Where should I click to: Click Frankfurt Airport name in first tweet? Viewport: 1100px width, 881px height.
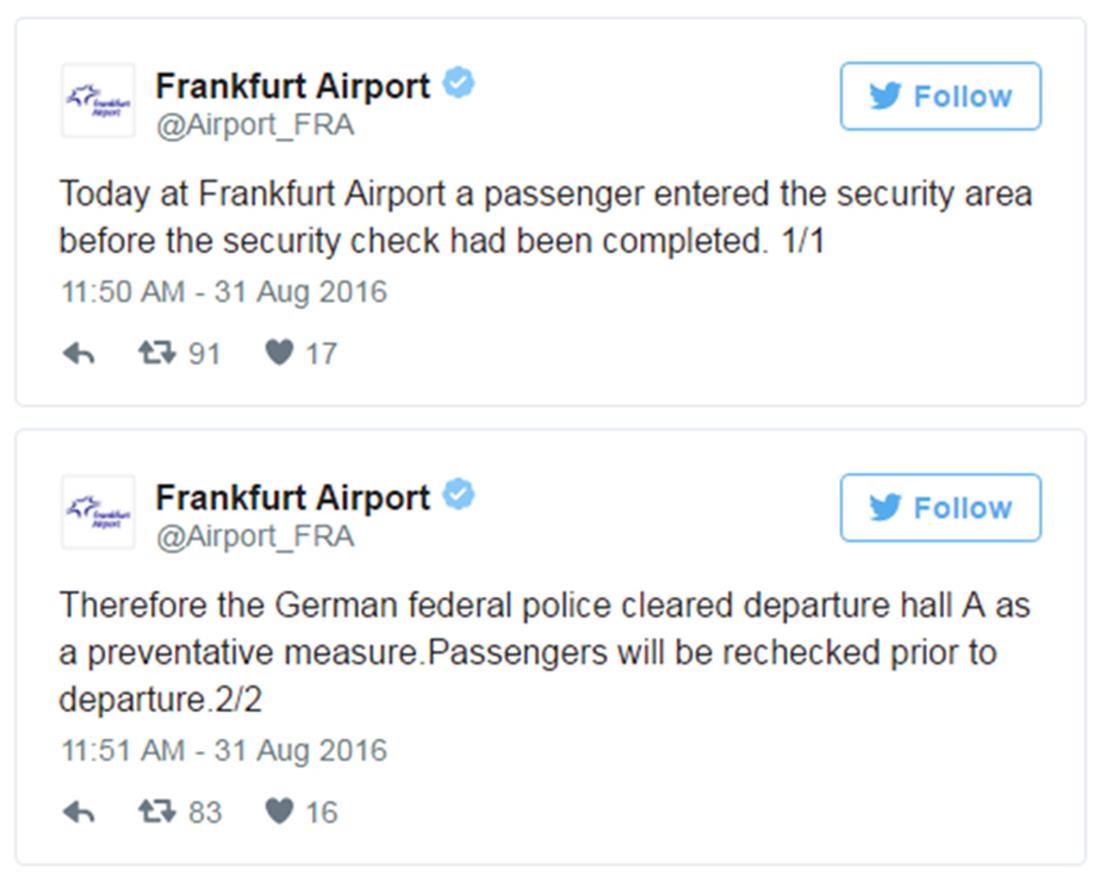click(292, 86)
